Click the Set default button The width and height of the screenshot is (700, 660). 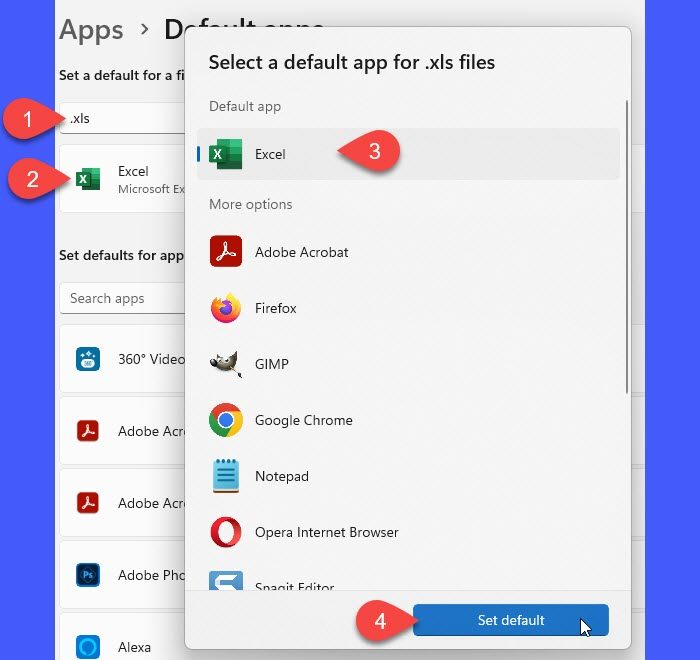[x=511, y=620]
